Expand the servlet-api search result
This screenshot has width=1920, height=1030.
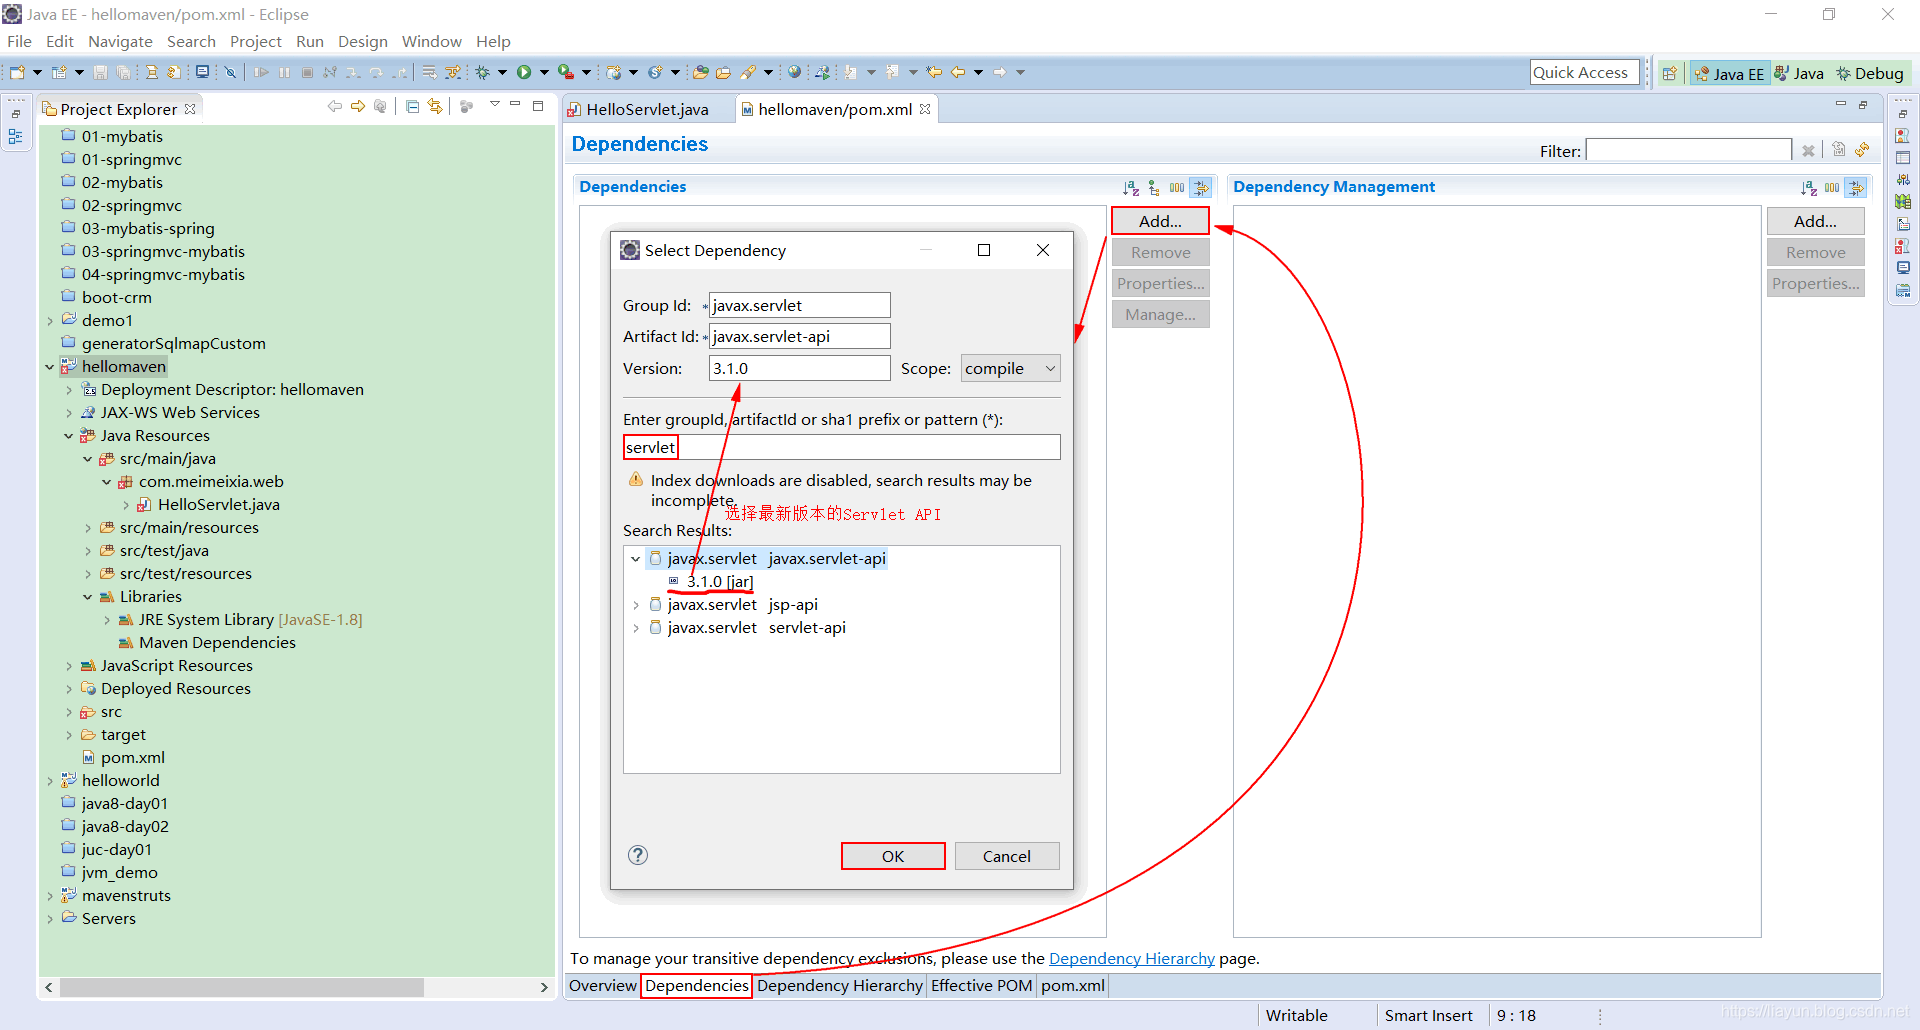(x=635, y=628)
